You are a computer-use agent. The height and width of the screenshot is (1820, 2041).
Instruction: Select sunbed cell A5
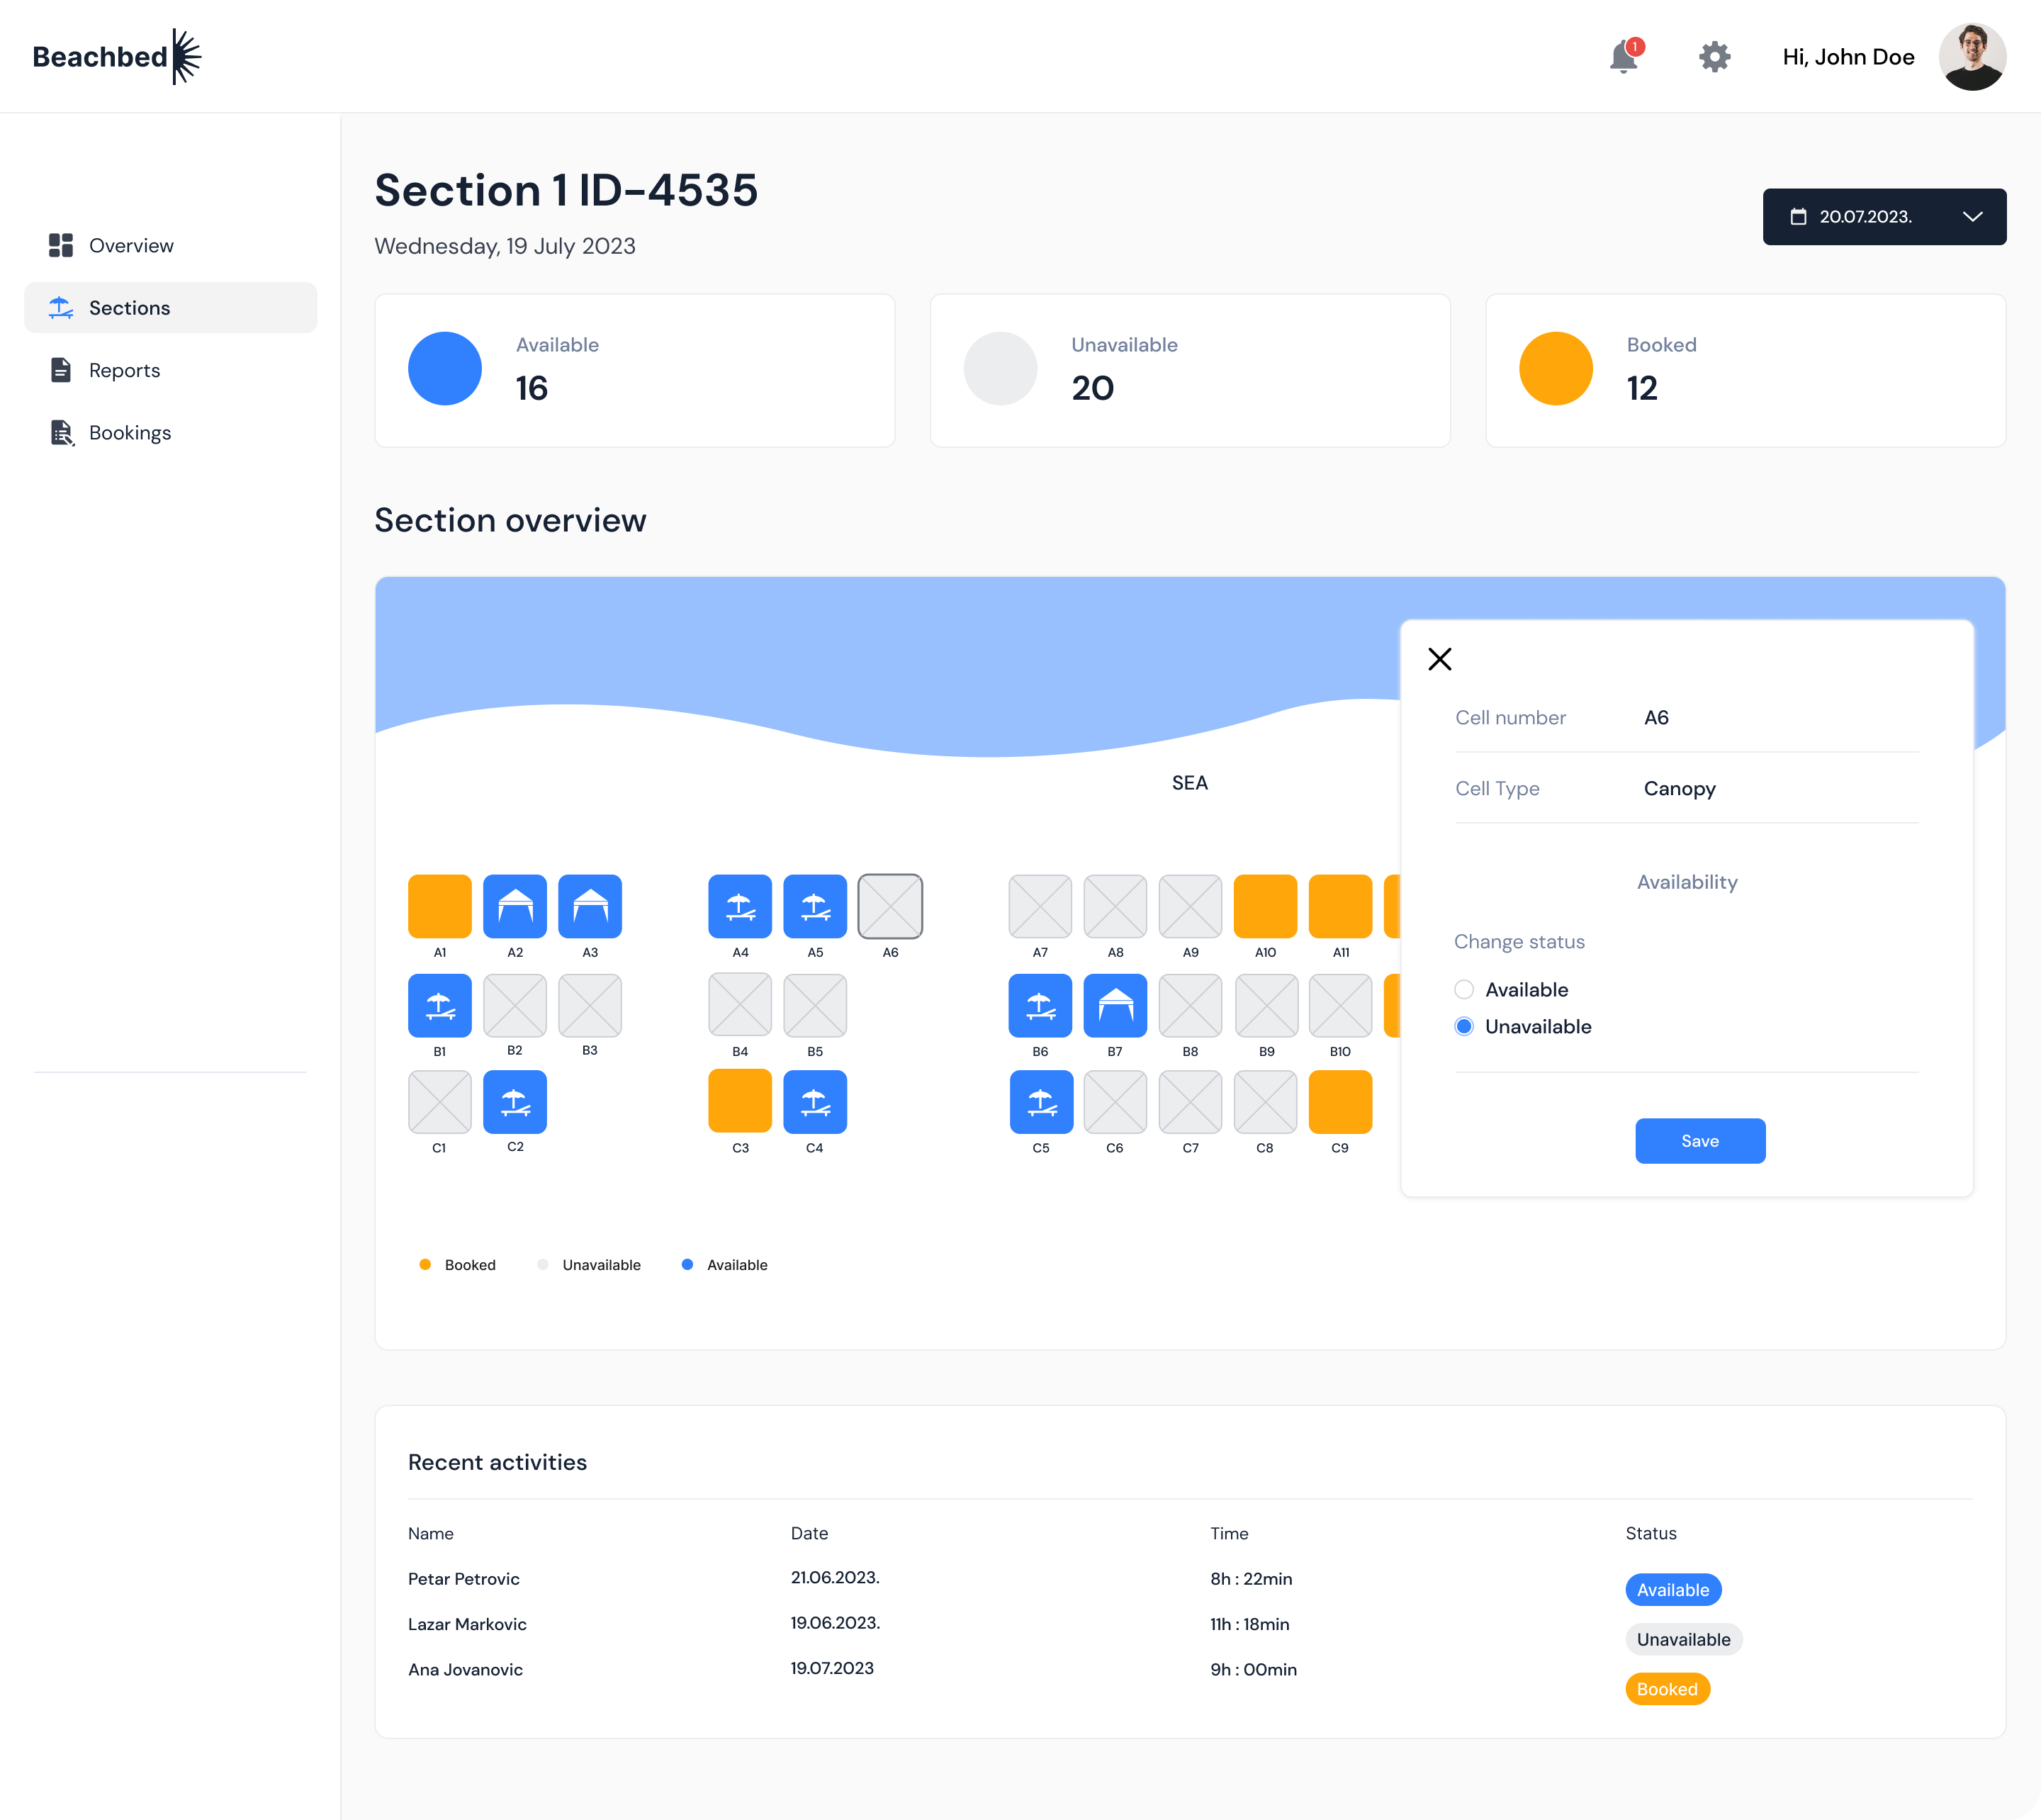[815, 906]
